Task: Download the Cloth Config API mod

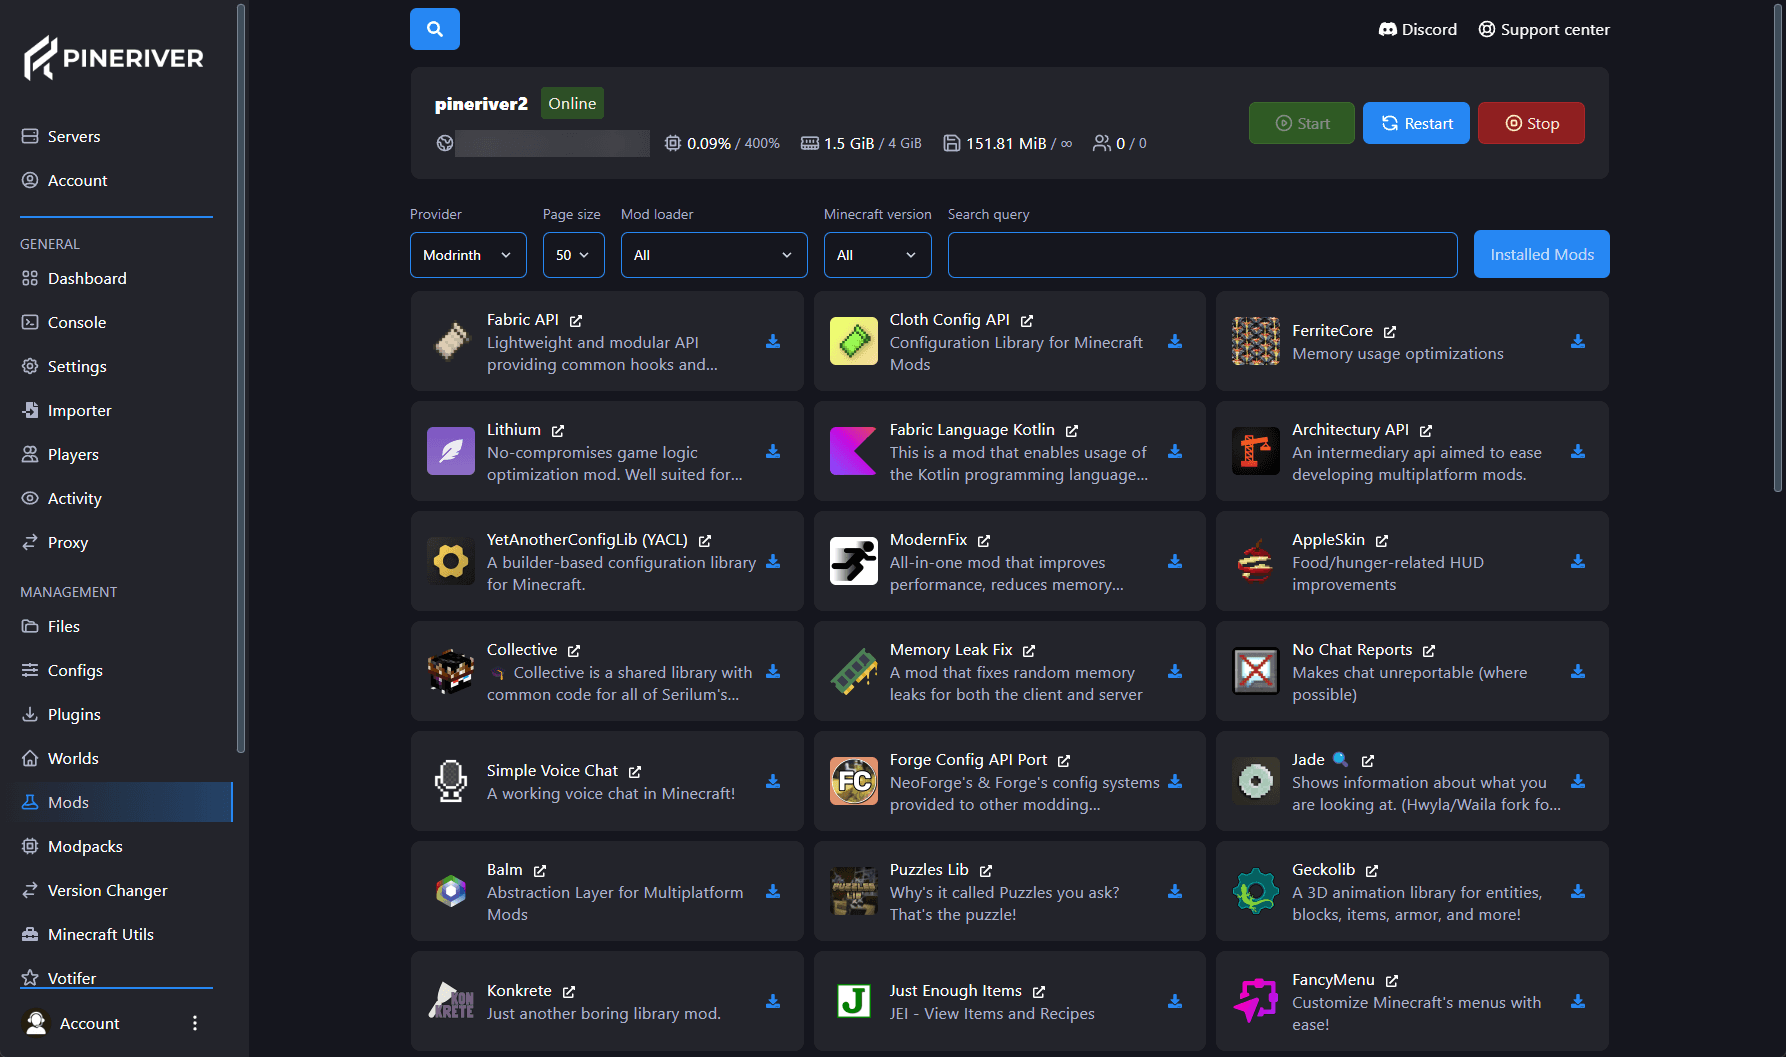Action: [x=1175, y=341]
